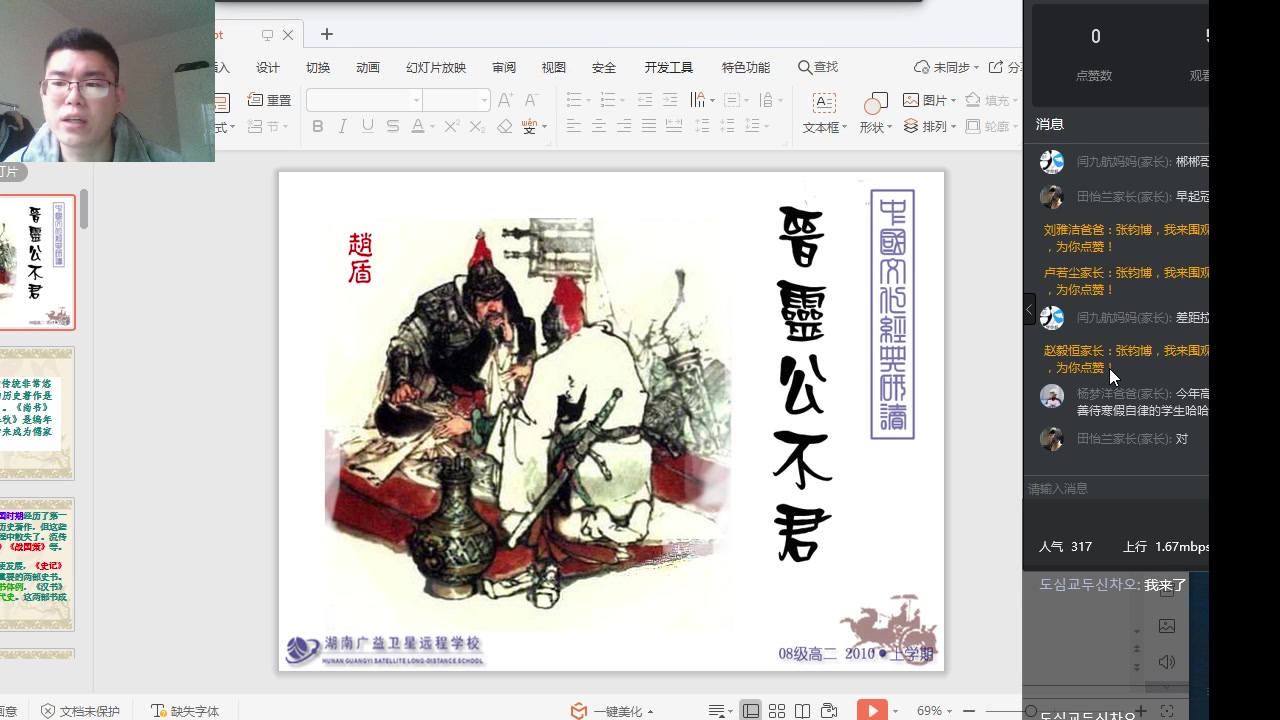Expand the bullet list dropdown

tap(588, 101)
